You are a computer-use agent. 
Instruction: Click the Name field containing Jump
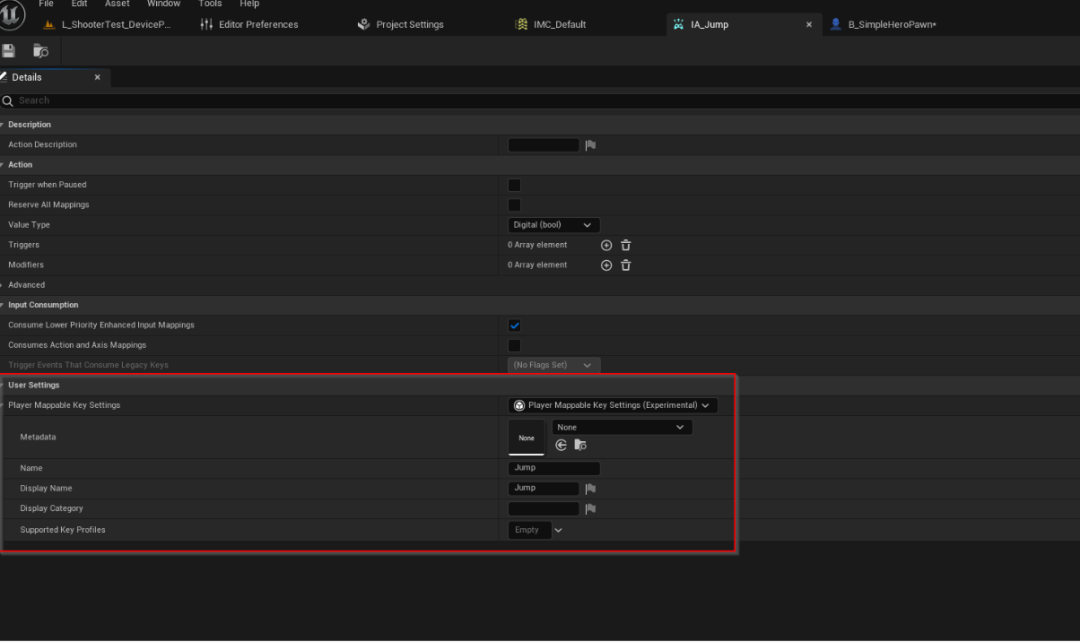tap(554, 468)
